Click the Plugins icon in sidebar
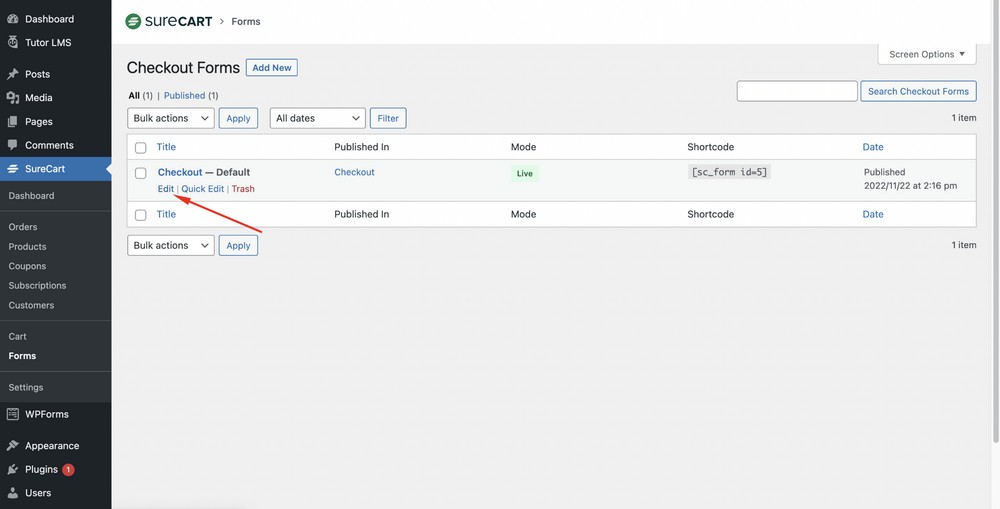The image size is (1000, 509). point(12,469)
